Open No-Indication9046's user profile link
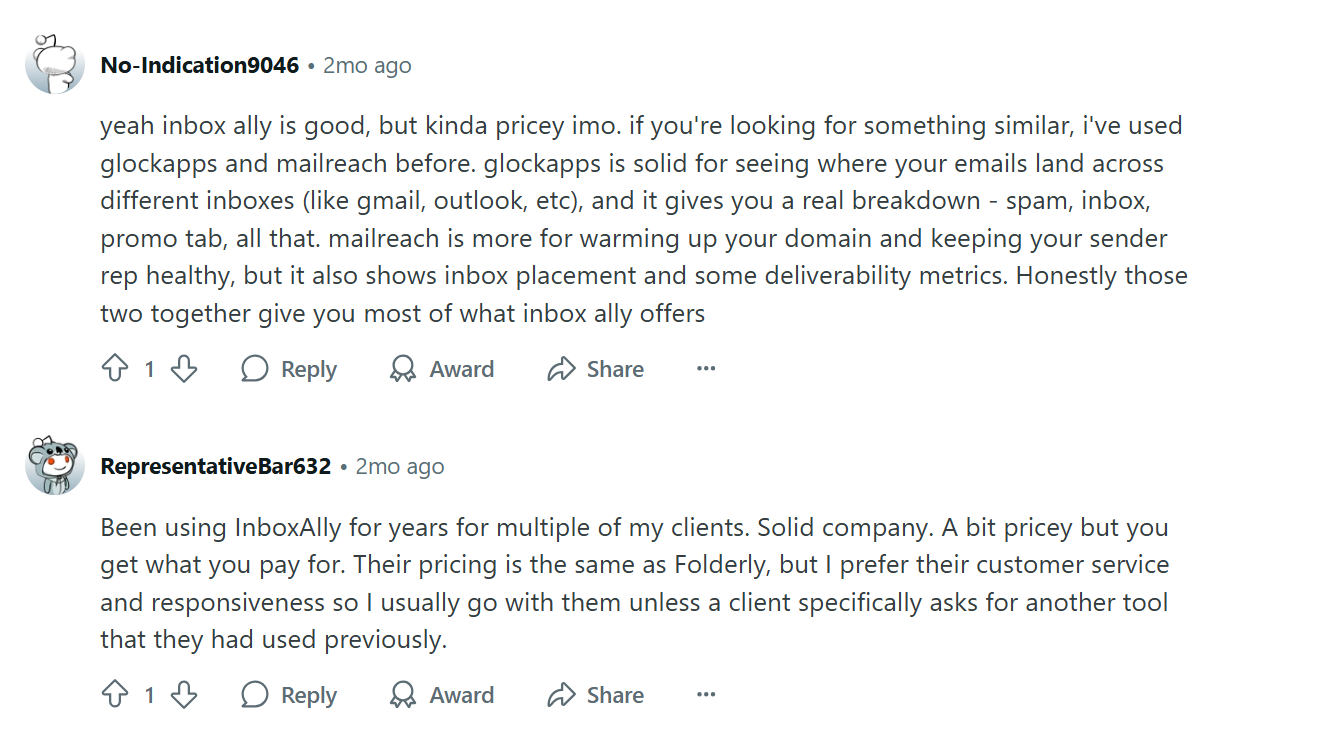The height and width of the screenshot is (750, 1318). [200, 65]
